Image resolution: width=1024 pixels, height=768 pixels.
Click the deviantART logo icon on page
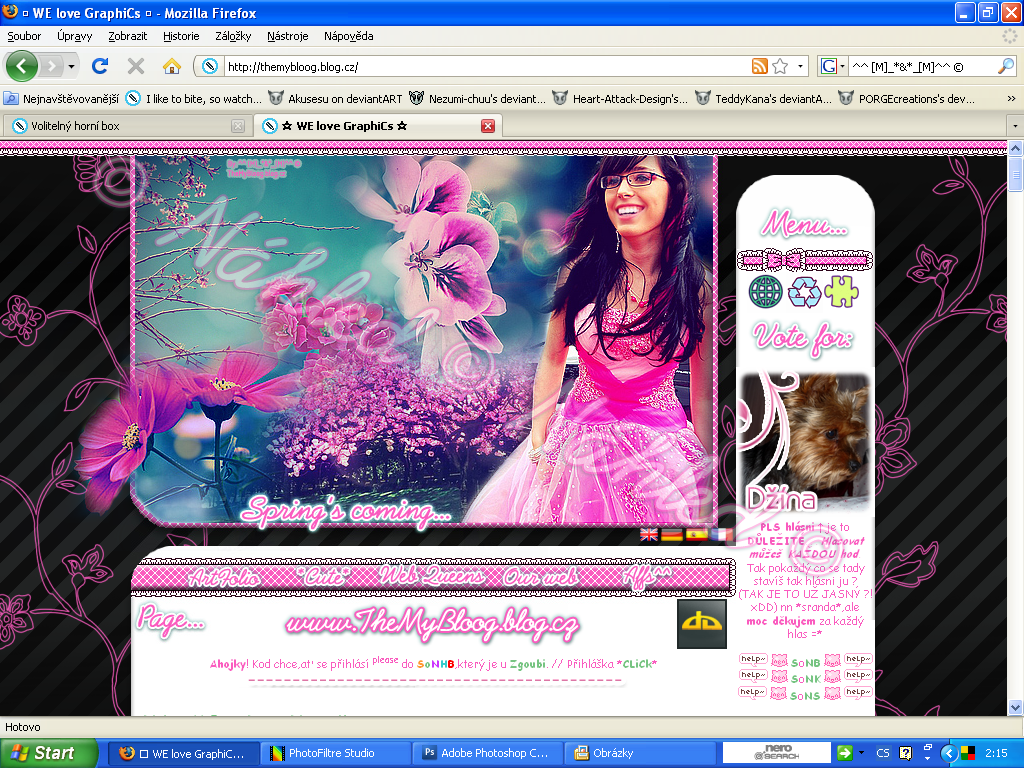click(701, 624)
